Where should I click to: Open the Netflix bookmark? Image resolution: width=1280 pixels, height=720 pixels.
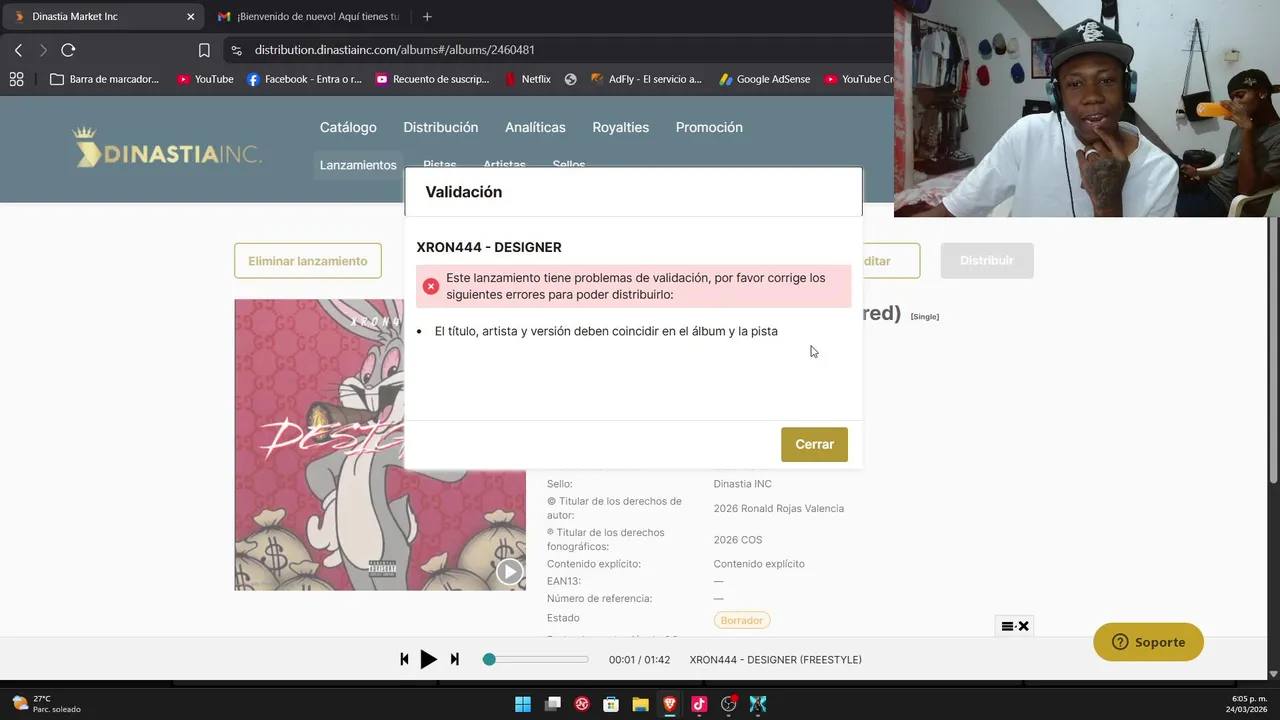coord(527,79)
